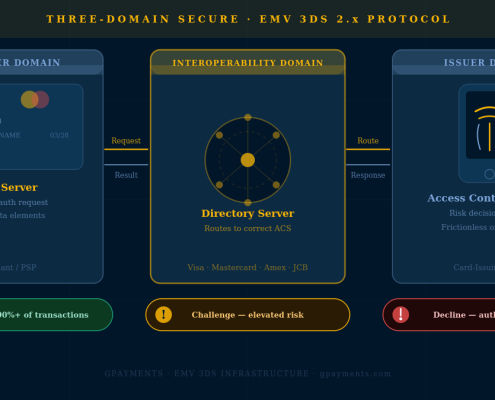Click the phone home button circle
Viewport: 495px width, 400px height.
coord(489,174)
